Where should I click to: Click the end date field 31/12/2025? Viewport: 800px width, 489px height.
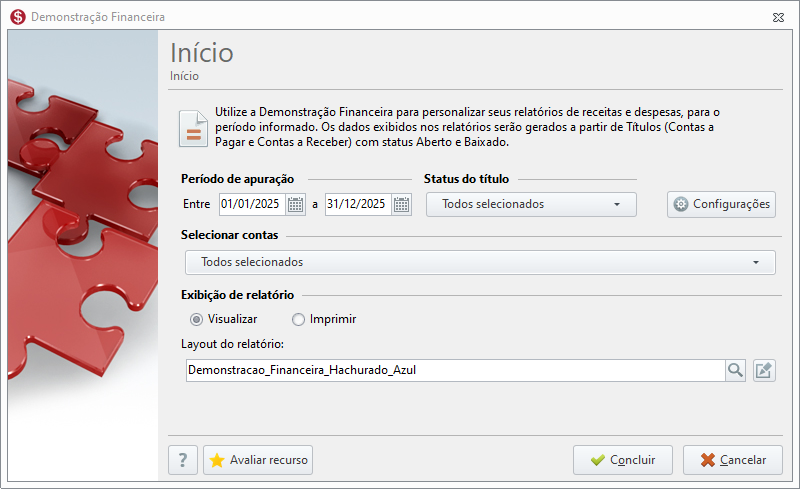click(x=357, y=204)
